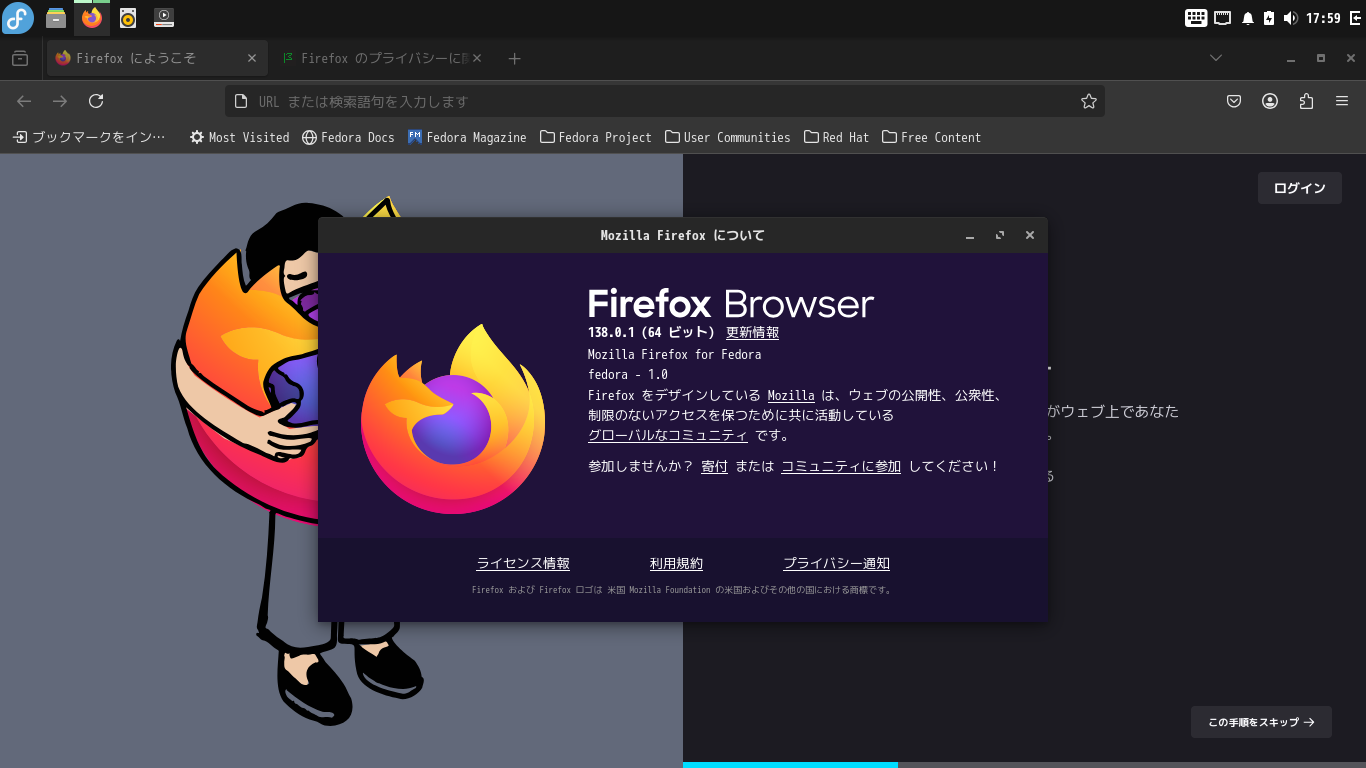Open the ライセンス情報 link
Screen dimensions: 1366x768
(x=523, y=564)
